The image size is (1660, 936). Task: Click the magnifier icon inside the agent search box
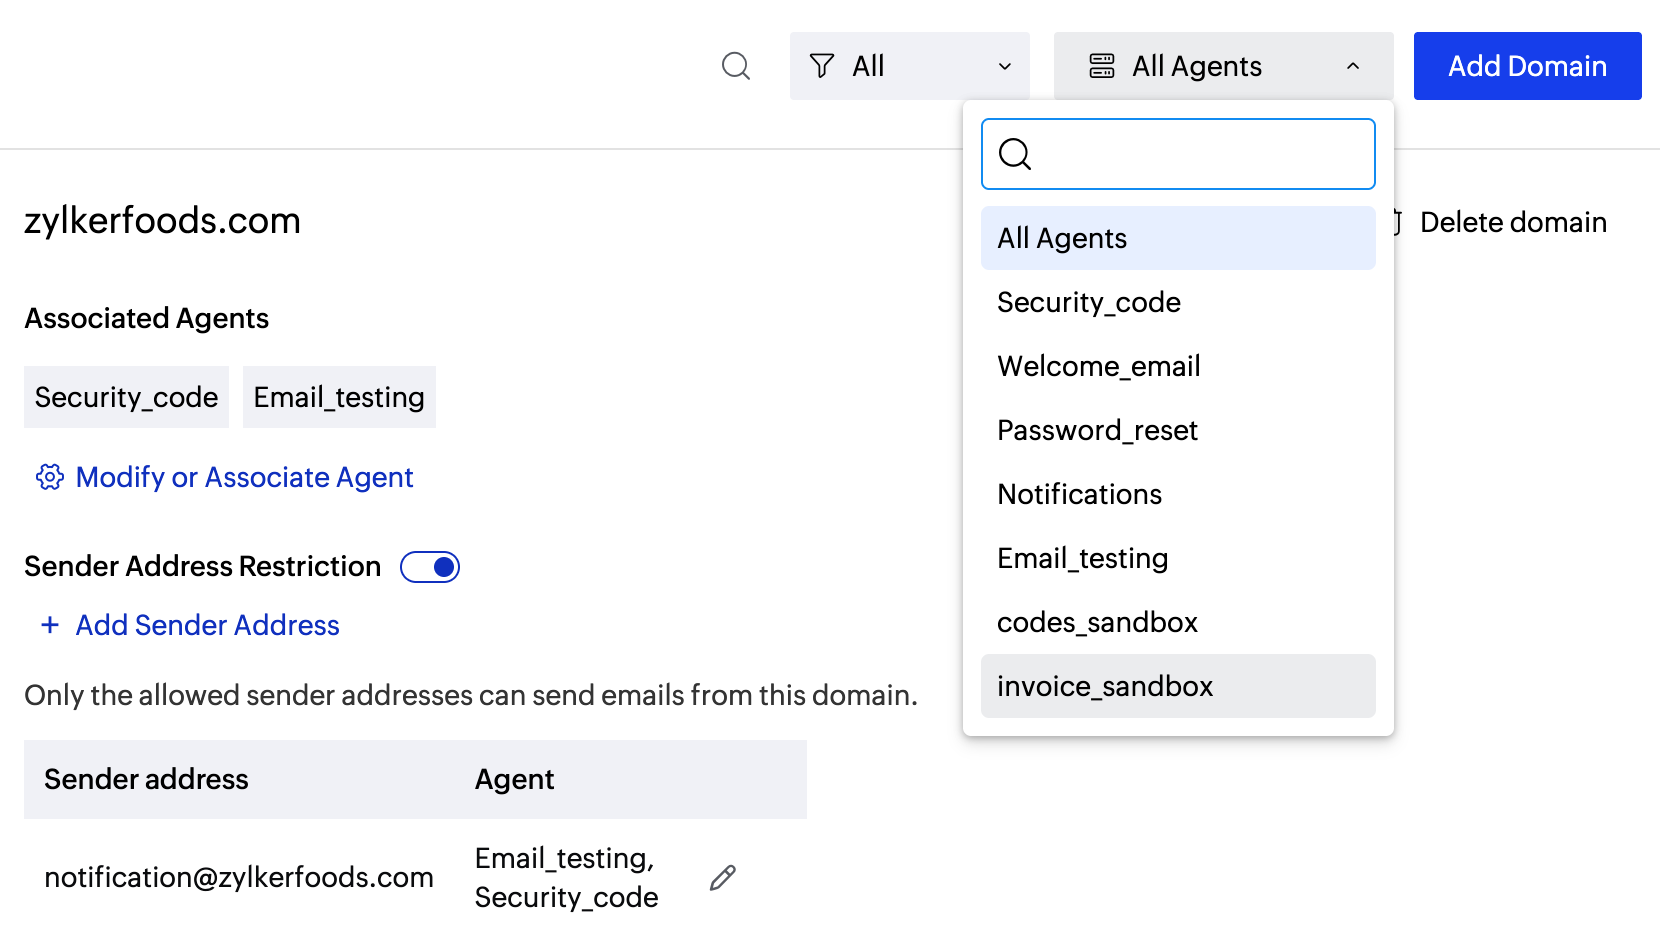[x=1015, y=154]
